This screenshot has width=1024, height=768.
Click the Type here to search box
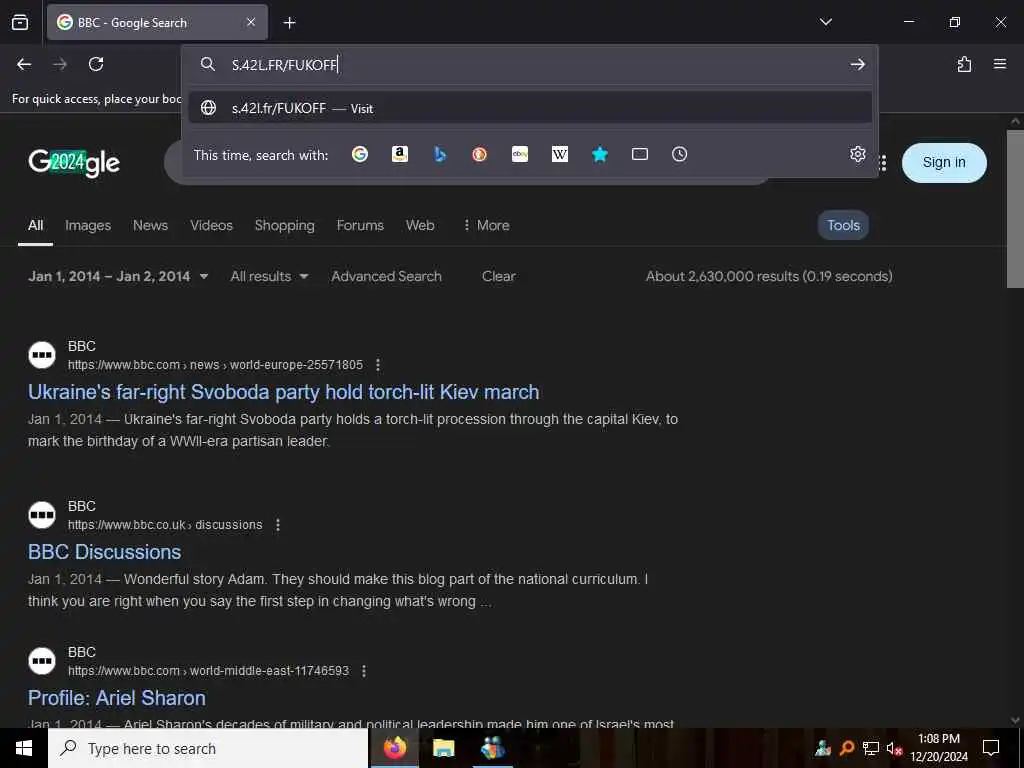tap(208, 748)
